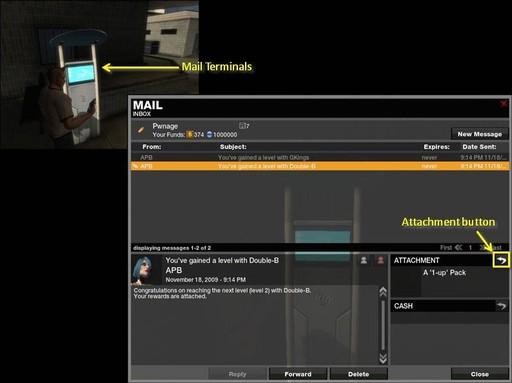The height and width of the screenshot is (383, 512).
Task: Click the attachment retrieve arrow button
Action: 501,260
